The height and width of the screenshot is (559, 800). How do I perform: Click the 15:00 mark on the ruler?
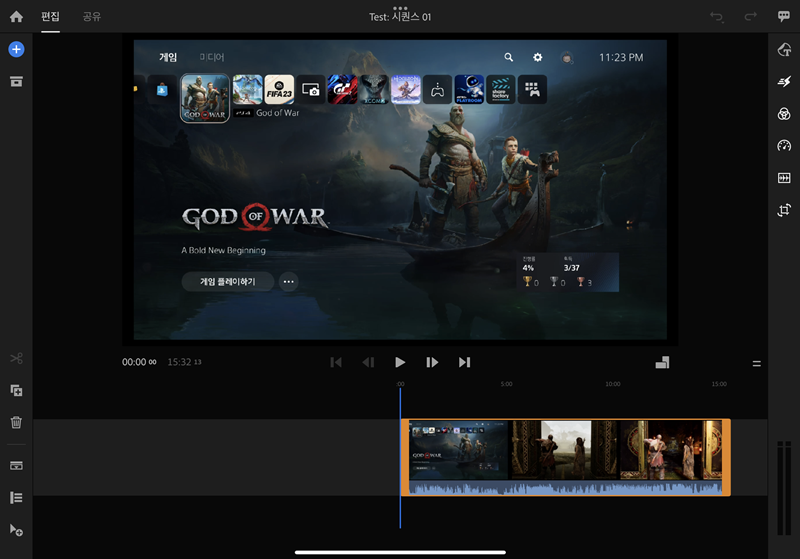[x=719, y=384]
